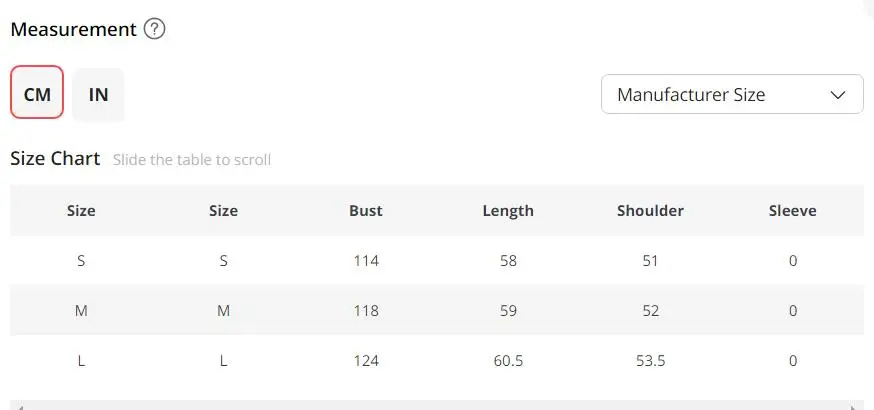Image resolution: width=874 pixels, height=410 pixels.
Task: Click the Length column header
Action: coord(508,211)
